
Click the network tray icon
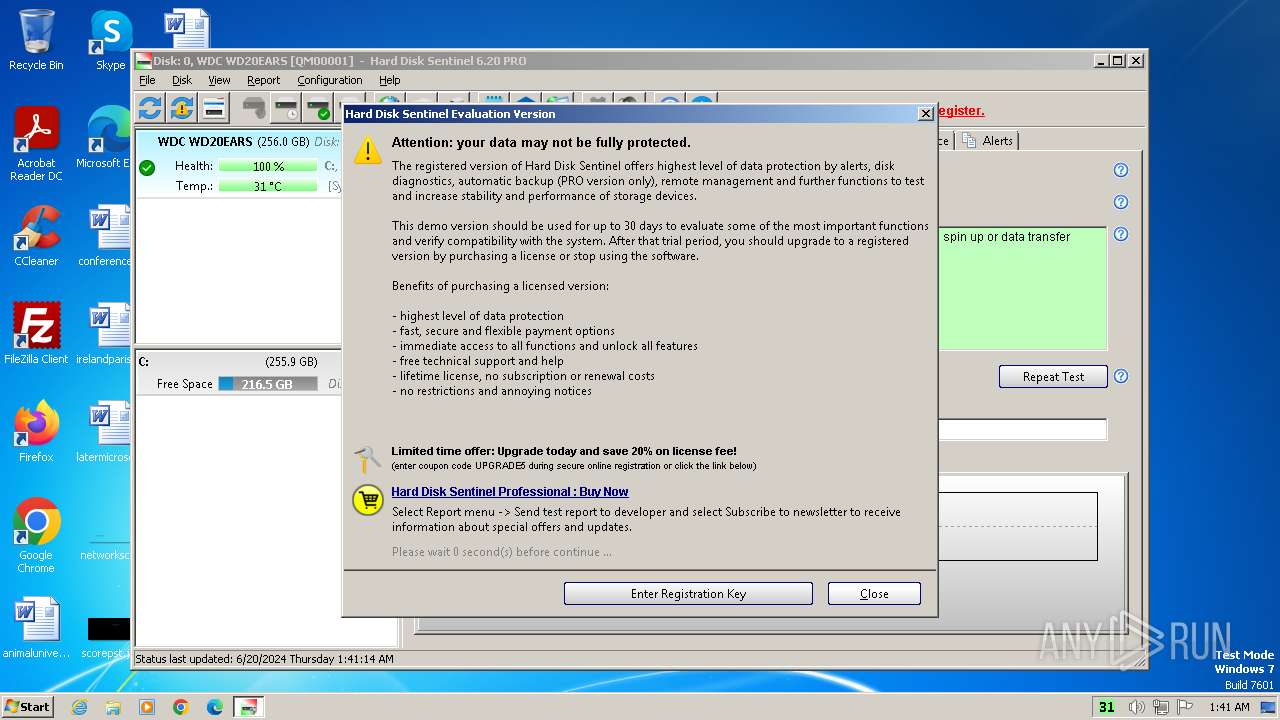point(1161,707)
